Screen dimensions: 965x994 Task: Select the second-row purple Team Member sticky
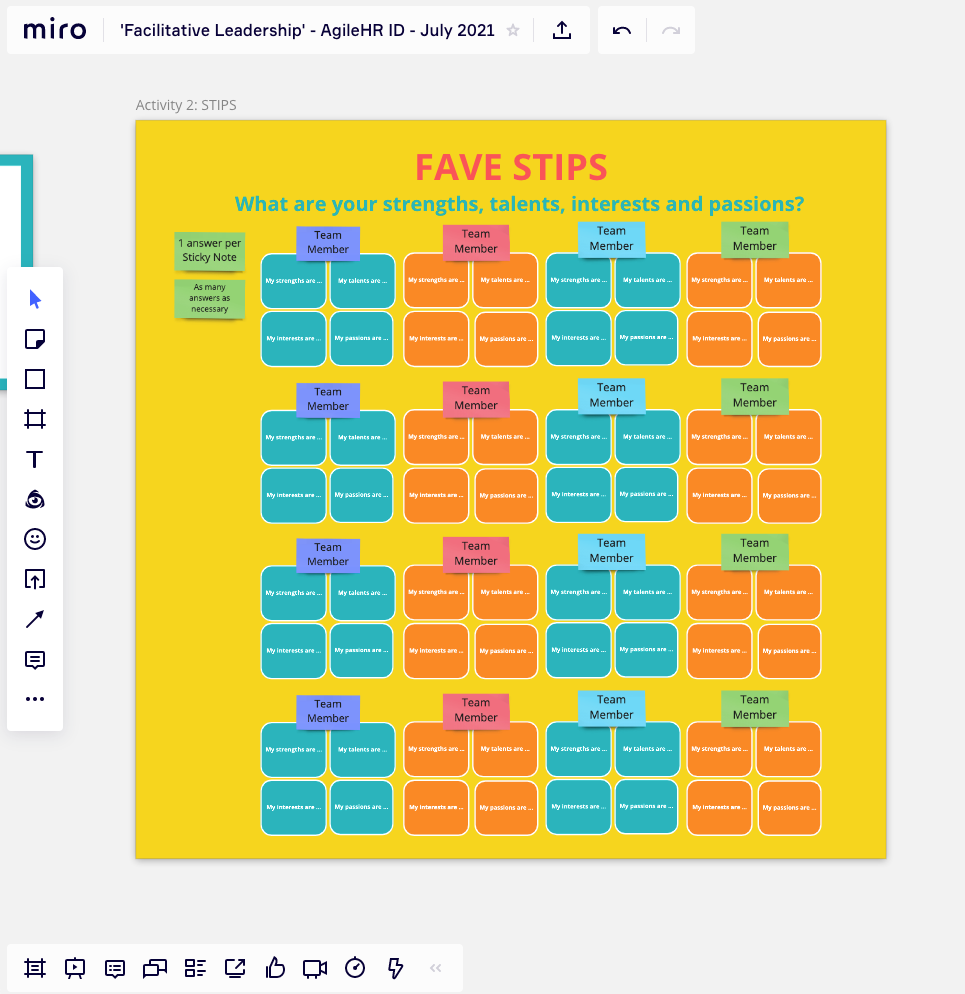[x=328, y=399]
